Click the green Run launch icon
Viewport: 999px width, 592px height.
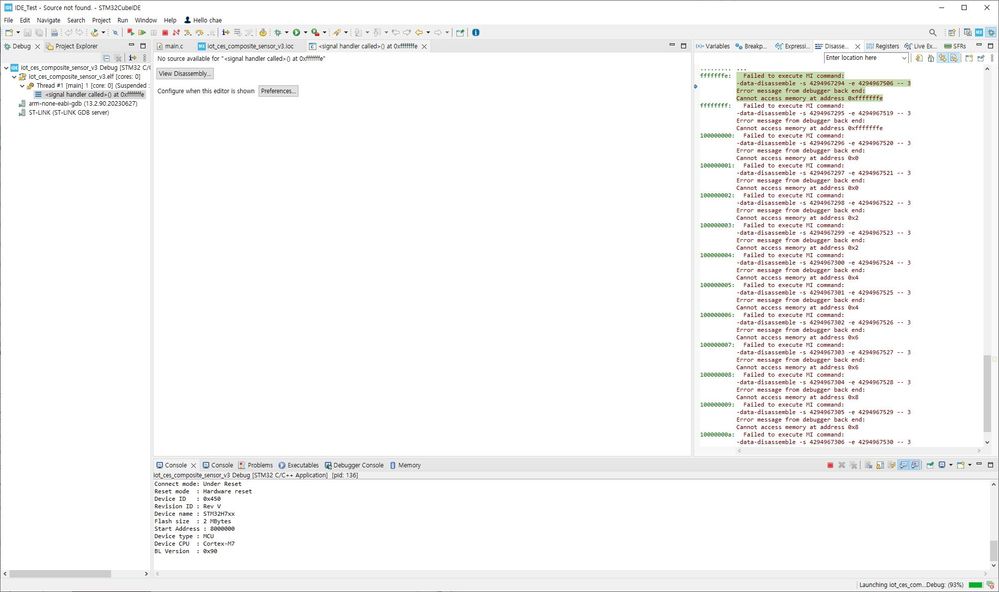click(x=296, y=32)
